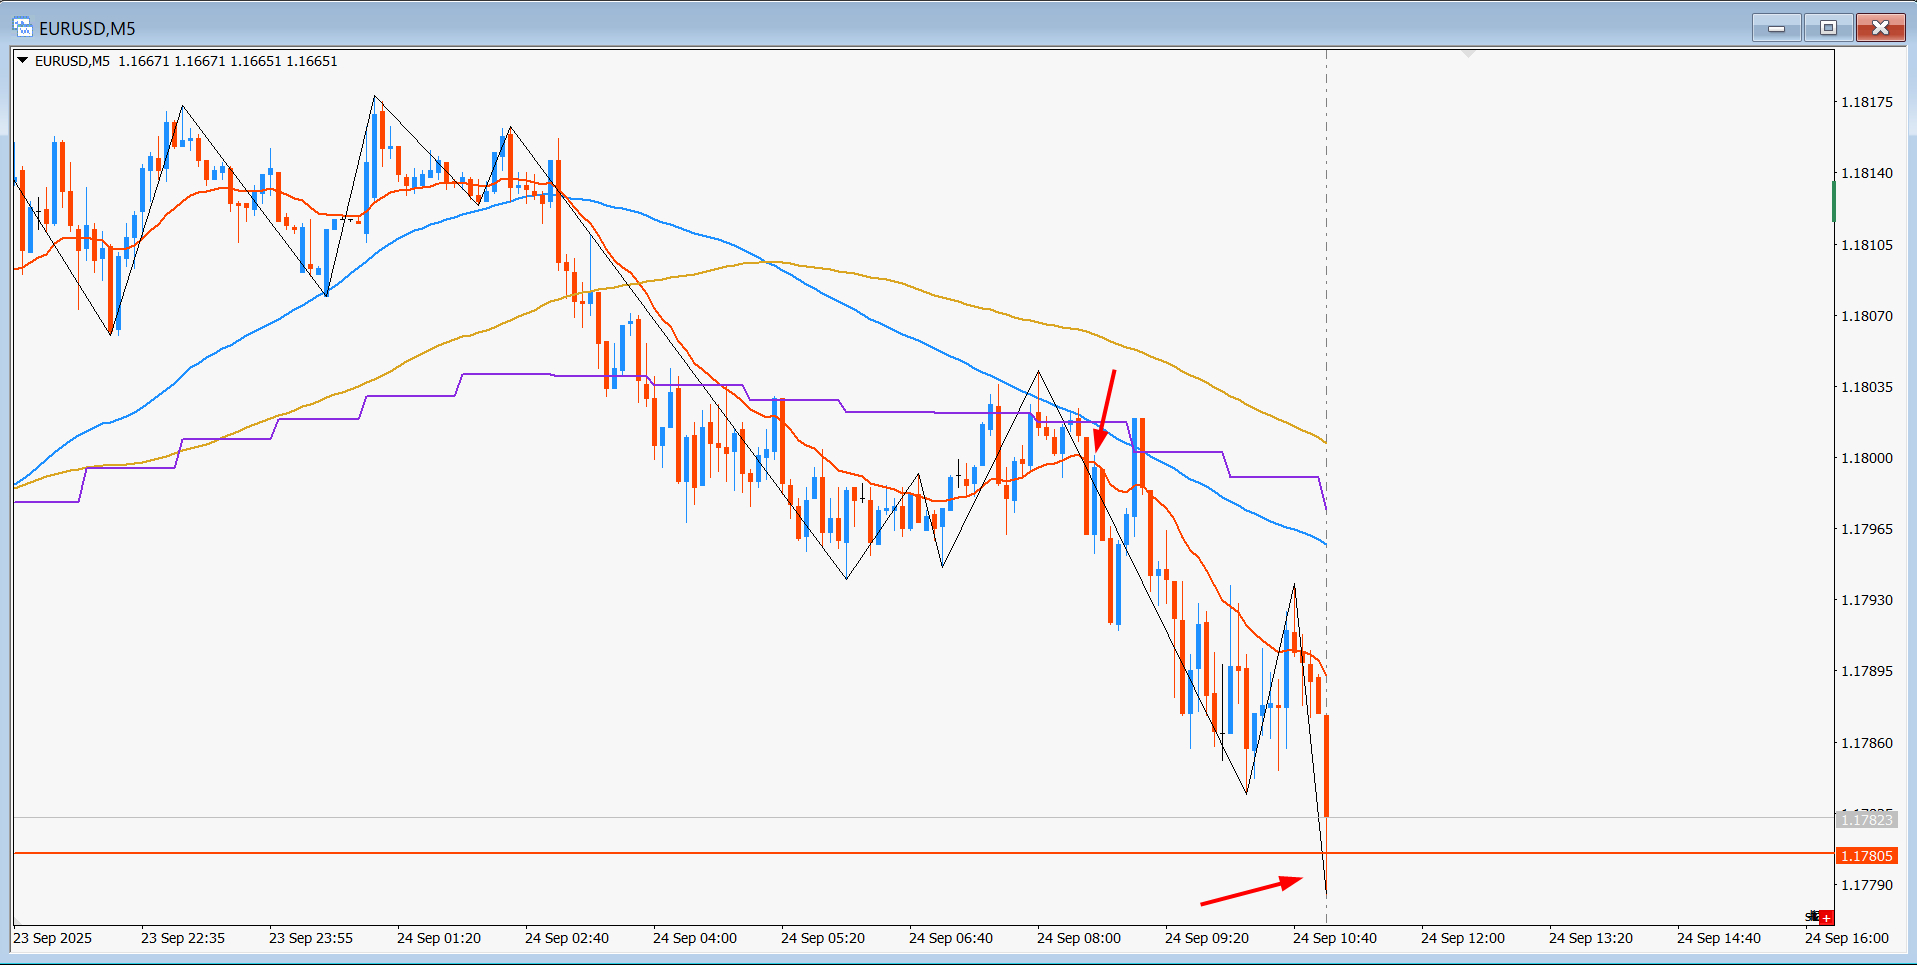Click the 23 Sep 22:35 time label
The width and height of the screenshot is (1917, 965).
(183, 938)
